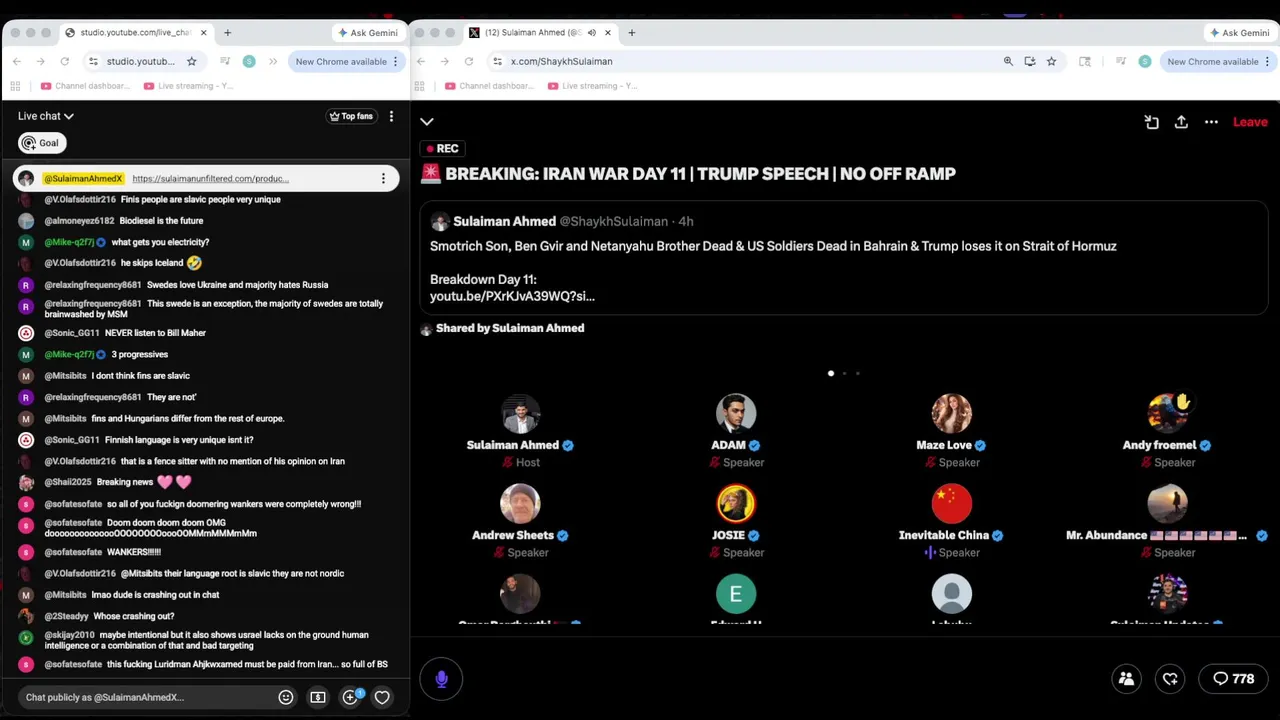The width and height of the screenshot is (1280, 720).
Task: Open live chat three-dot options menu
Action: 391,116
